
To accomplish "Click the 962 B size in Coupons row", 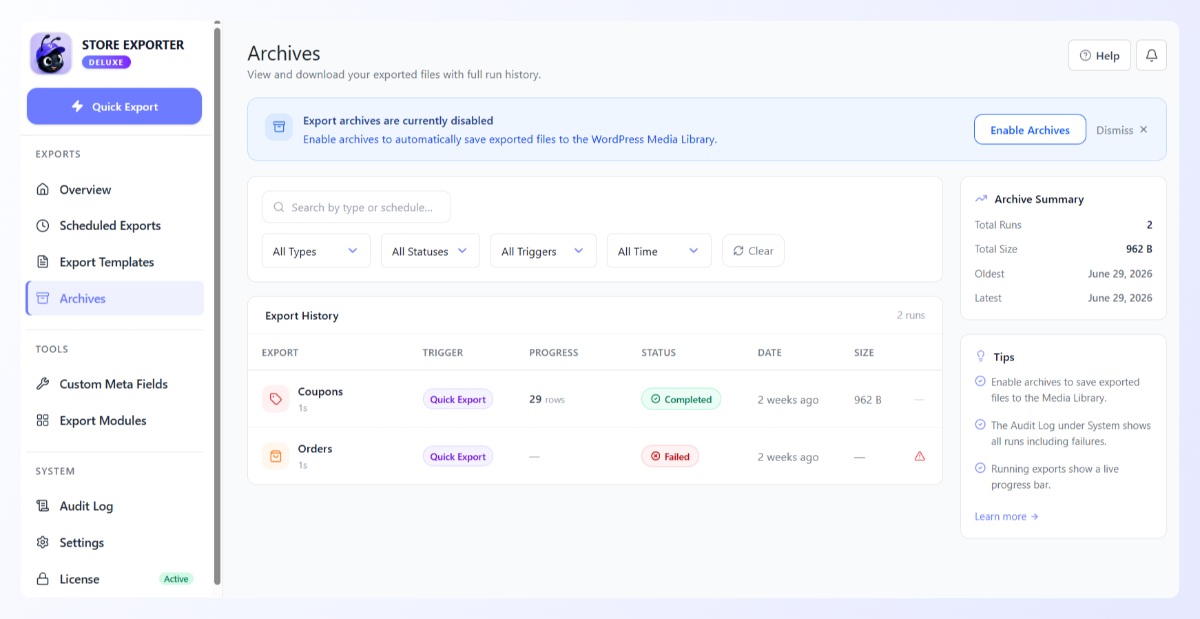I will 868,400.
